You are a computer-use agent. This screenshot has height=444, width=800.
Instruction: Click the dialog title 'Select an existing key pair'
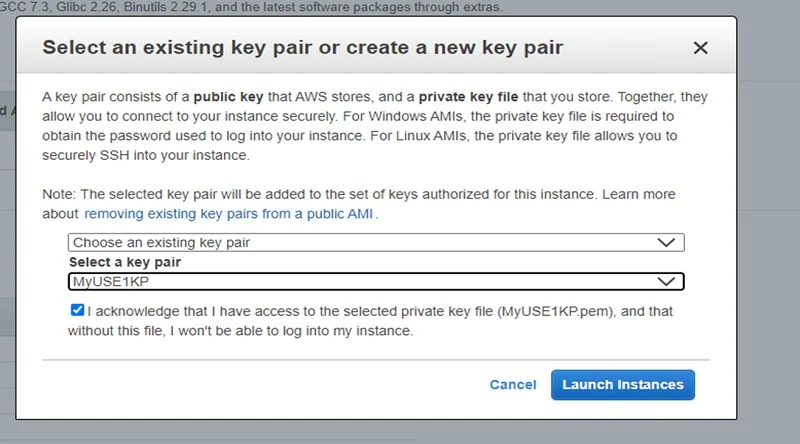click(303, 47)
